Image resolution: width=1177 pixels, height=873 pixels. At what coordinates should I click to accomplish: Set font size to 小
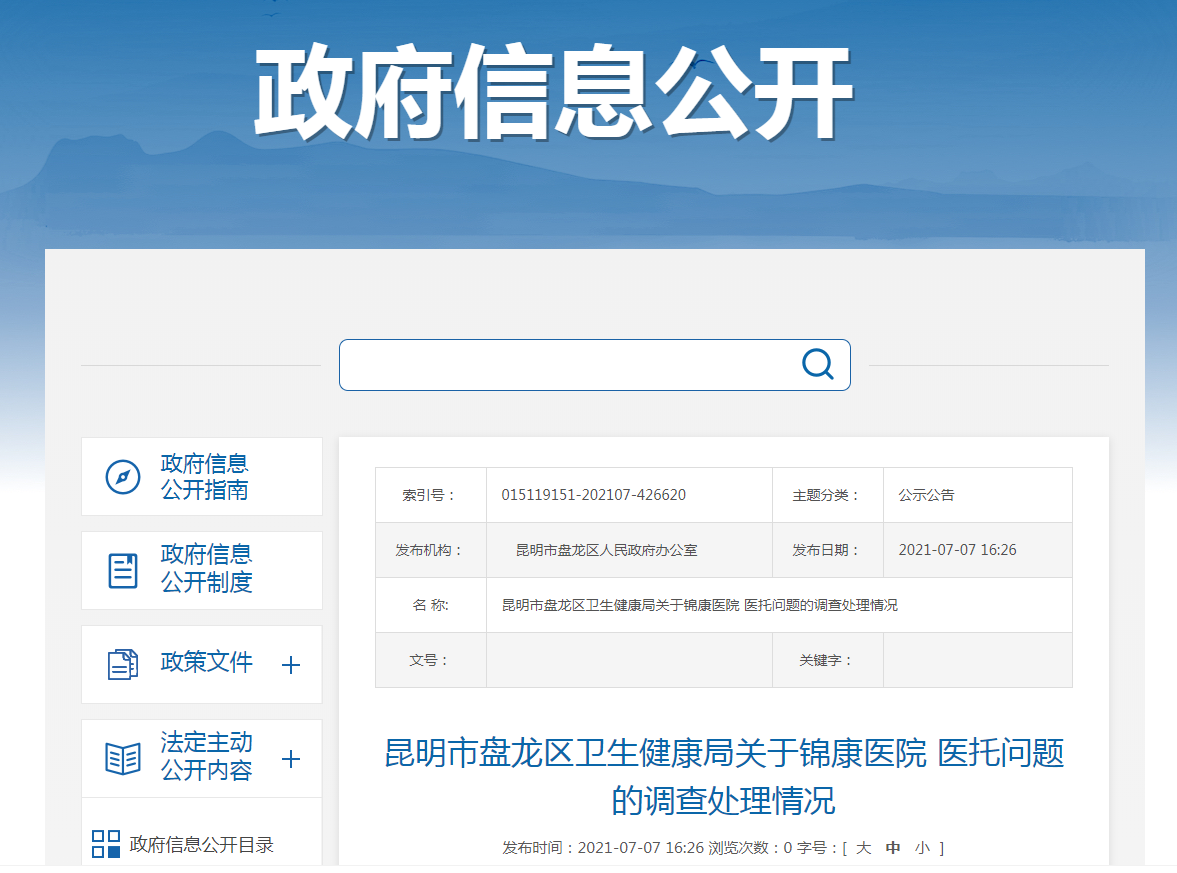tap(922, 848)
